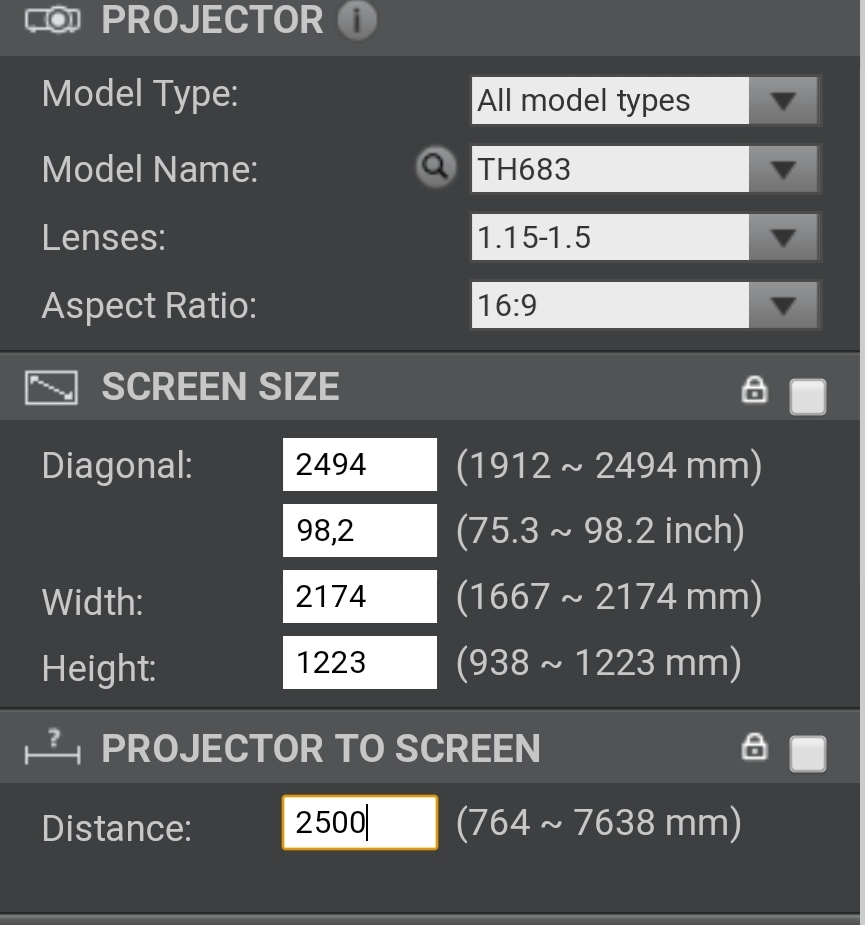
Task: Click the Distance input field
Action: (x=360, y=822)
